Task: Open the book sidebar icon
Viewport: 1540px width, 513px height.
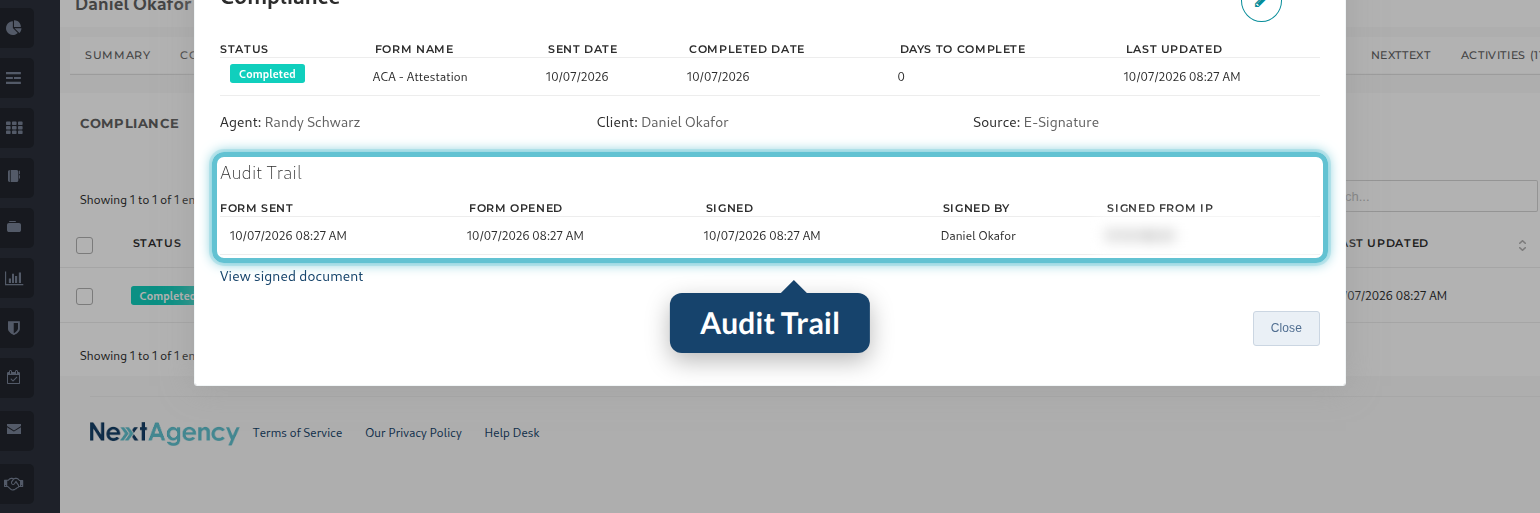Action: [x=14, y=178]
